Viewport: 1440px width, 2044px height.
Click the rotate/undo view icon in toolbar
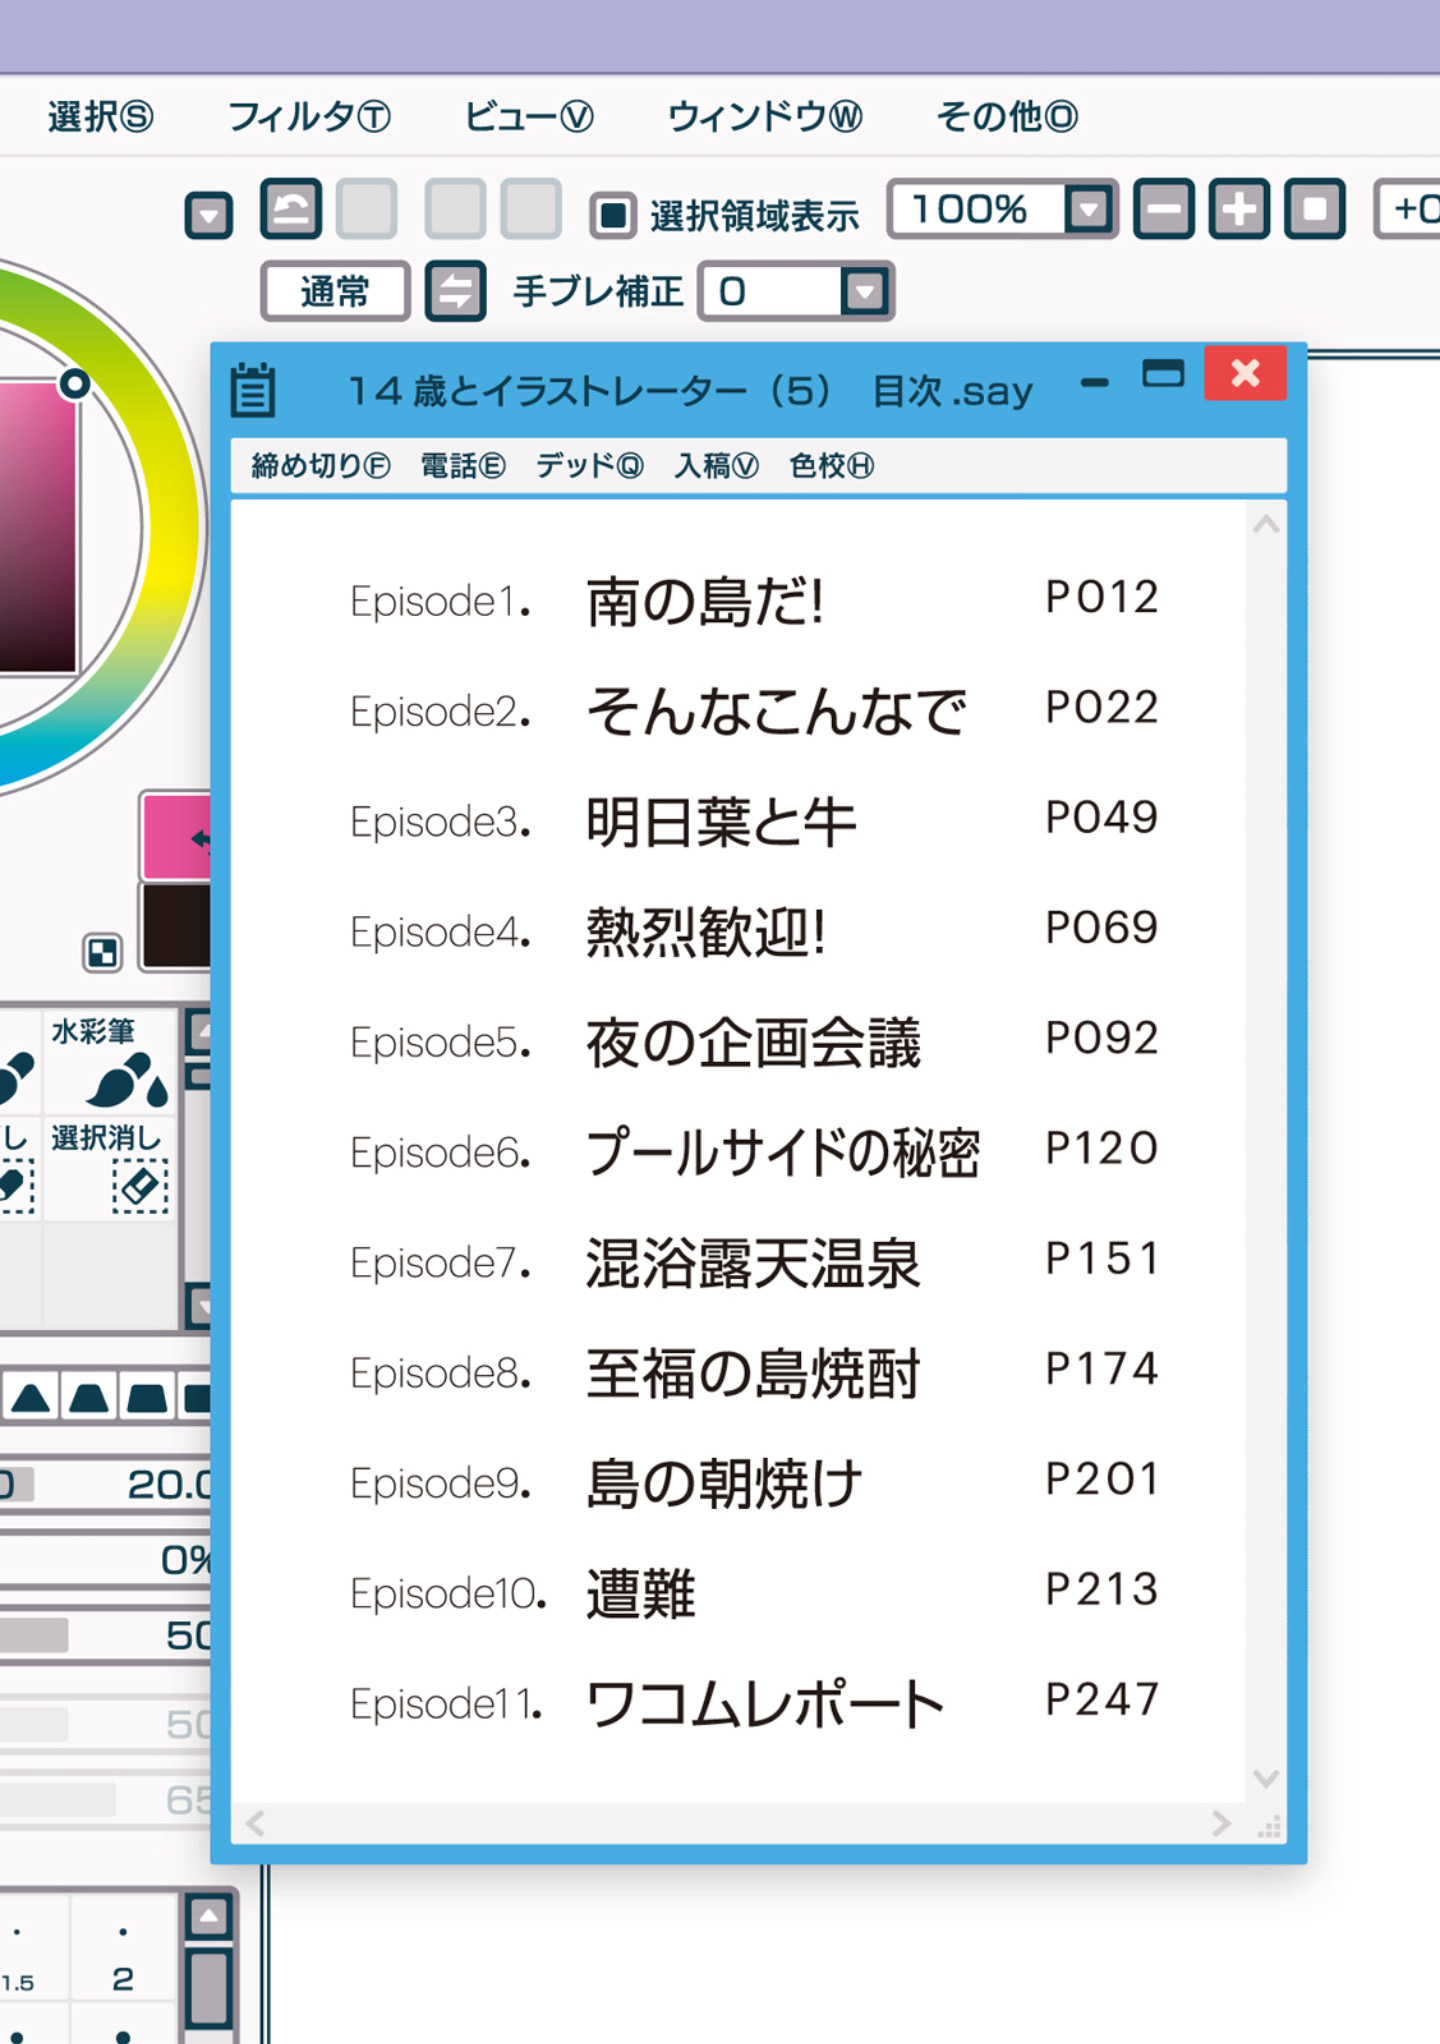291,209
